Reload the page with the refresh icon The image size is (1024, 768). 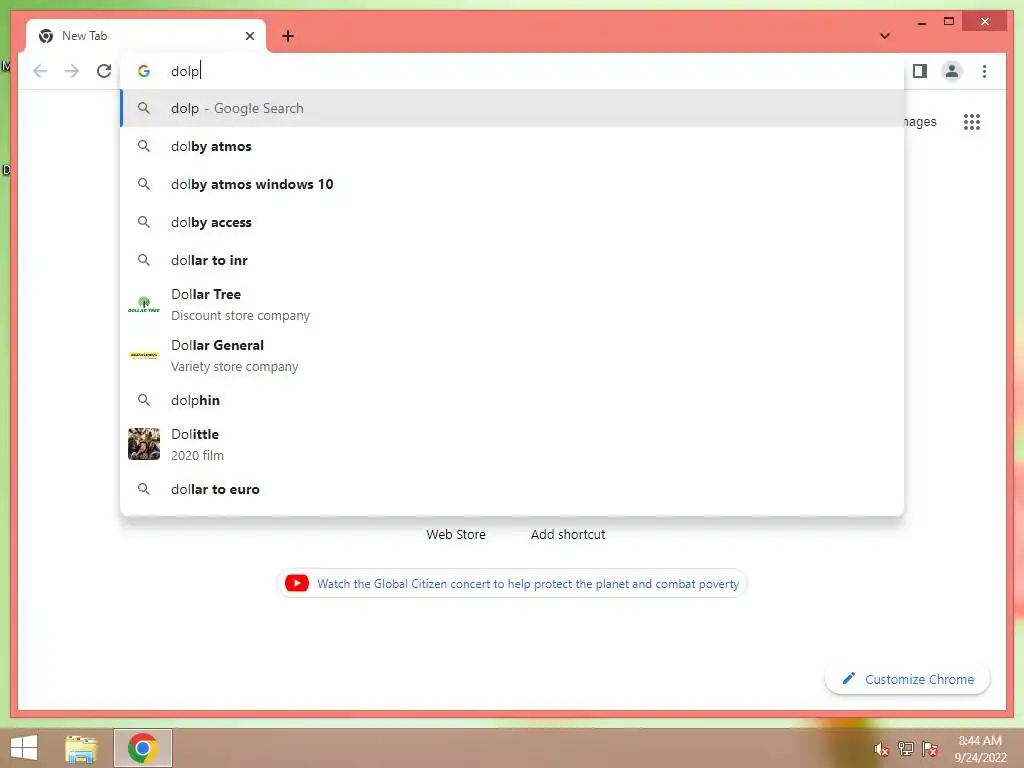104,71
